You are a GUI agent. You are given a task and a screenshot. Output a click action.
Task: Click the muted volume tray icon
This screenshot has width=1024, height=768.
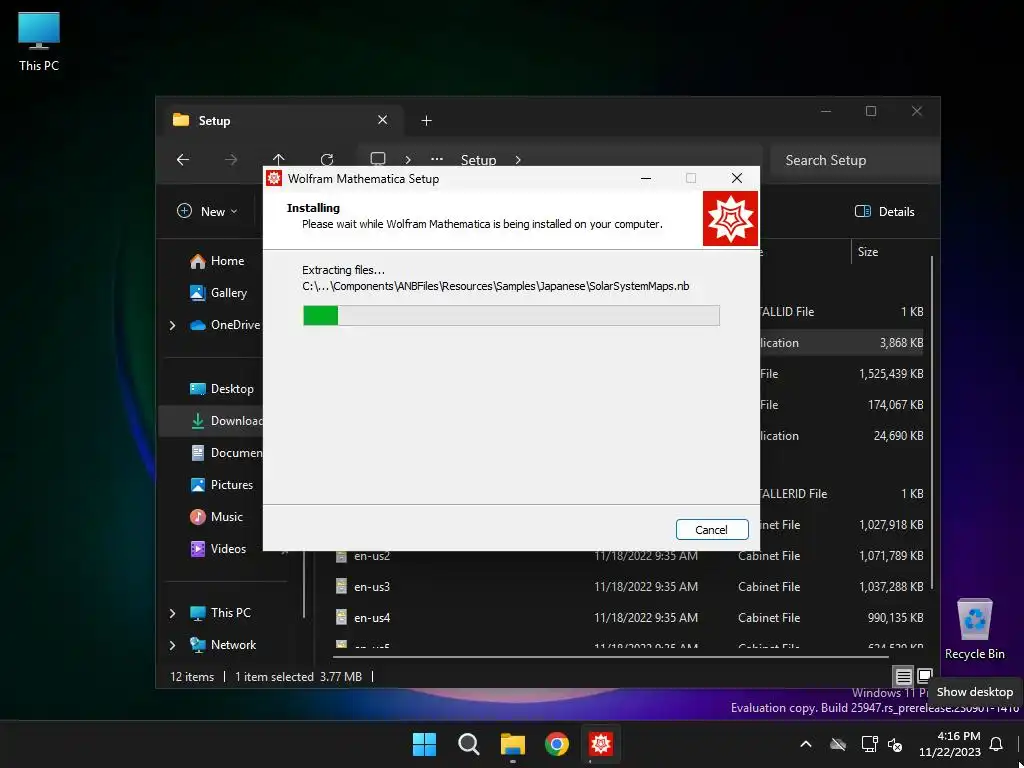coord(895,744)
